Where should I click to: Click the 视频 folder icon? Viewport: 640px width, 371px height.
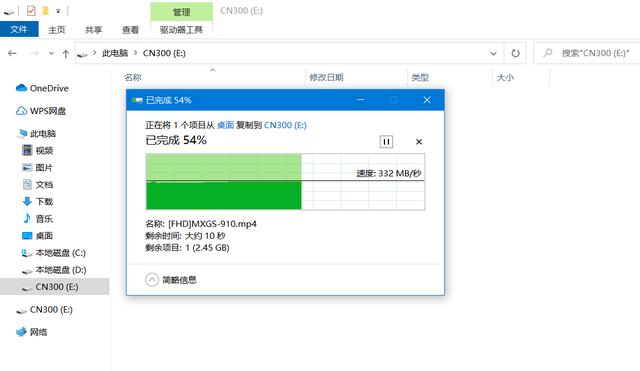click(27, 150)
